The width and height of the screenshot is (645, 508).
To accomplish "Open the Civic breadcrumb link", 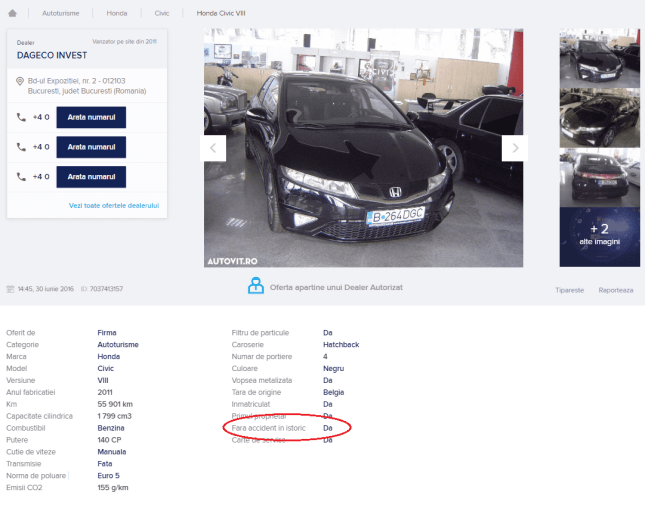I will tap(162, 13).
